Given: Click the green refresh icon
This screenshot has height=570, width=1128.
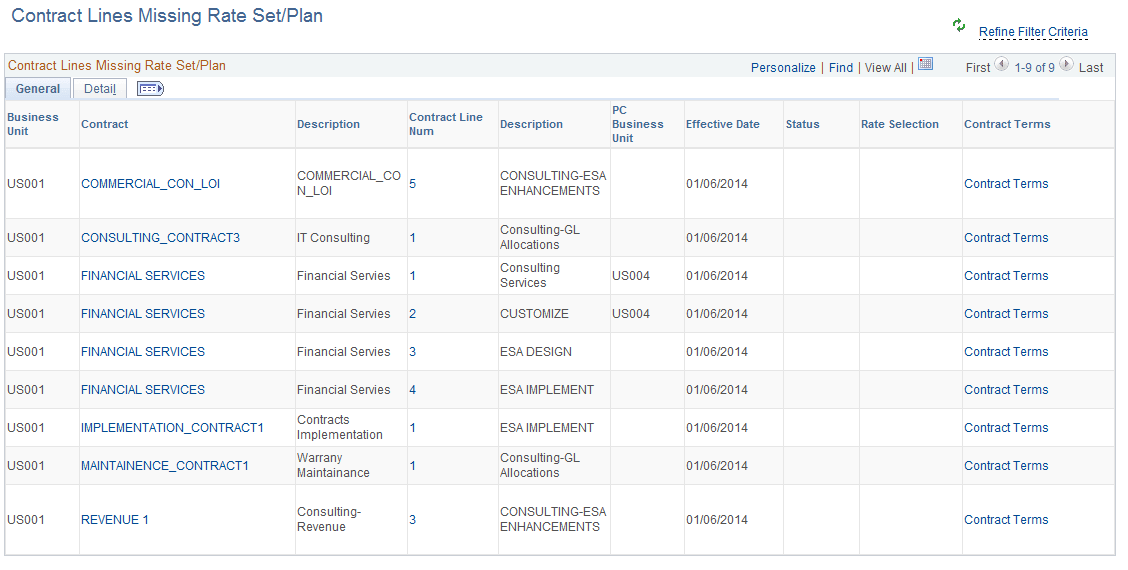Looking at the screenshot, I should pos(959,25).
